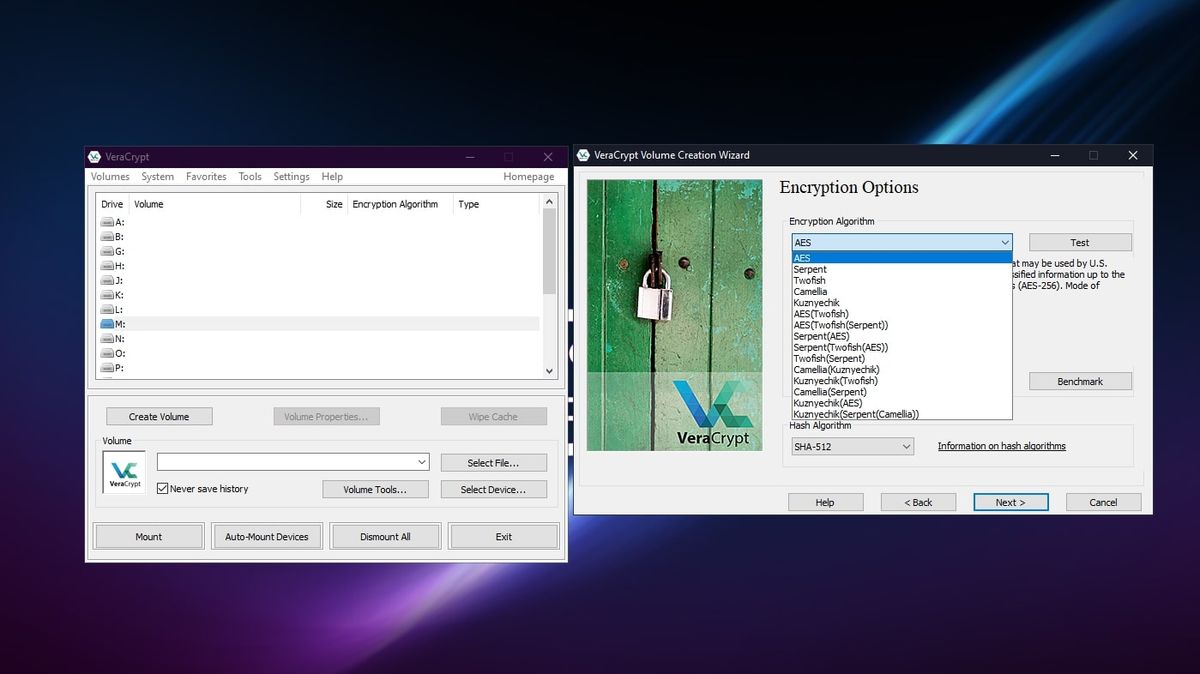Click the VeraCrypt logo beside the volume path field
The width and height of the screenshot is (1200, 674).
point(123,471)
